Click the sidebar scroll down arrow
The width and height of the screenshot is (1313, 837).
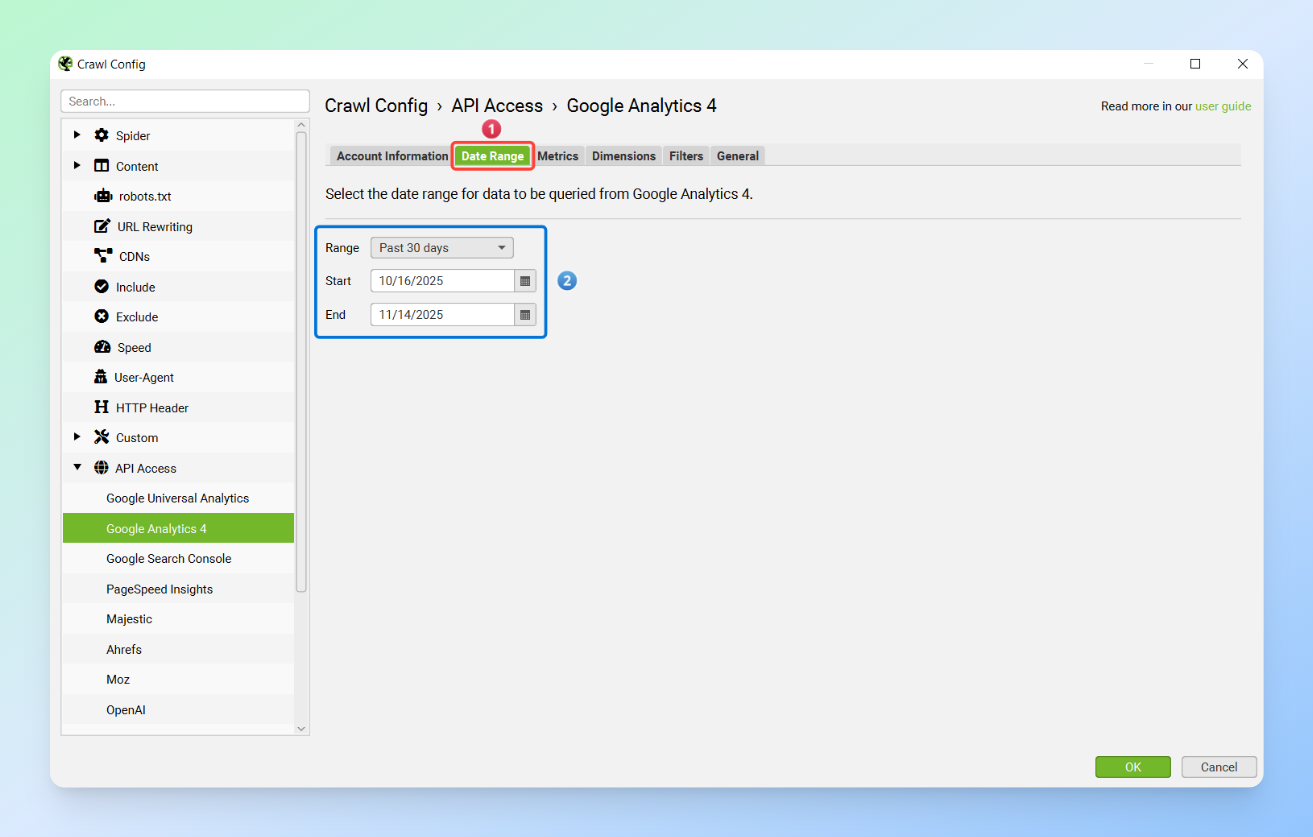pyautogui.click(x=302, y=728)
